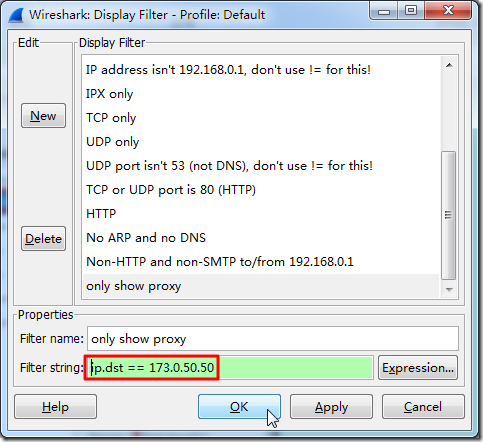Click the filter list scroll down arrow
The width and height of the screenshot is (483, 442).
click(x=449, y=289)
